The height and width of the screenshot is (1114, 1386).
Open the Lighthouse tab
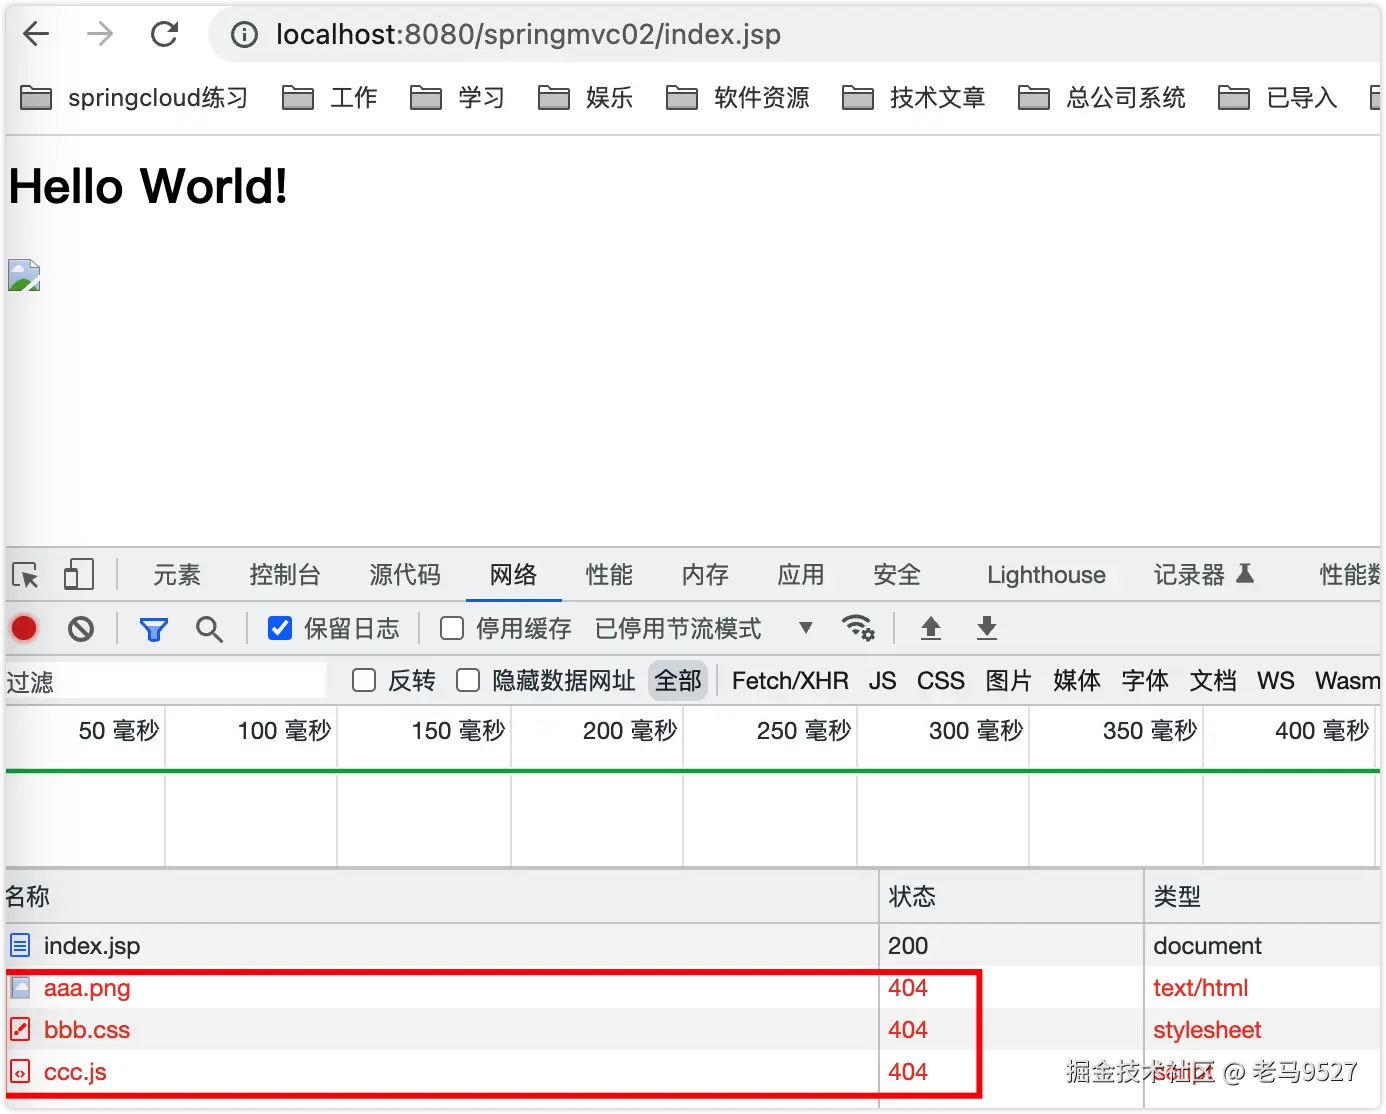click(x=1046, y=575)
